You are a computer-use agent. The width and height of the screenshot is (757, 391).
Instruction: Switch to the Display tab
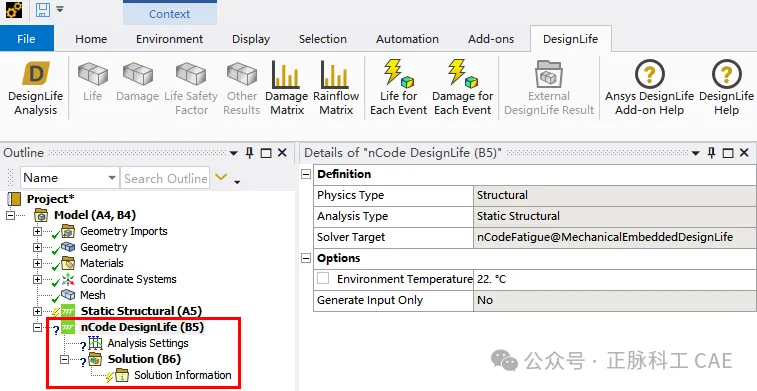251,39
